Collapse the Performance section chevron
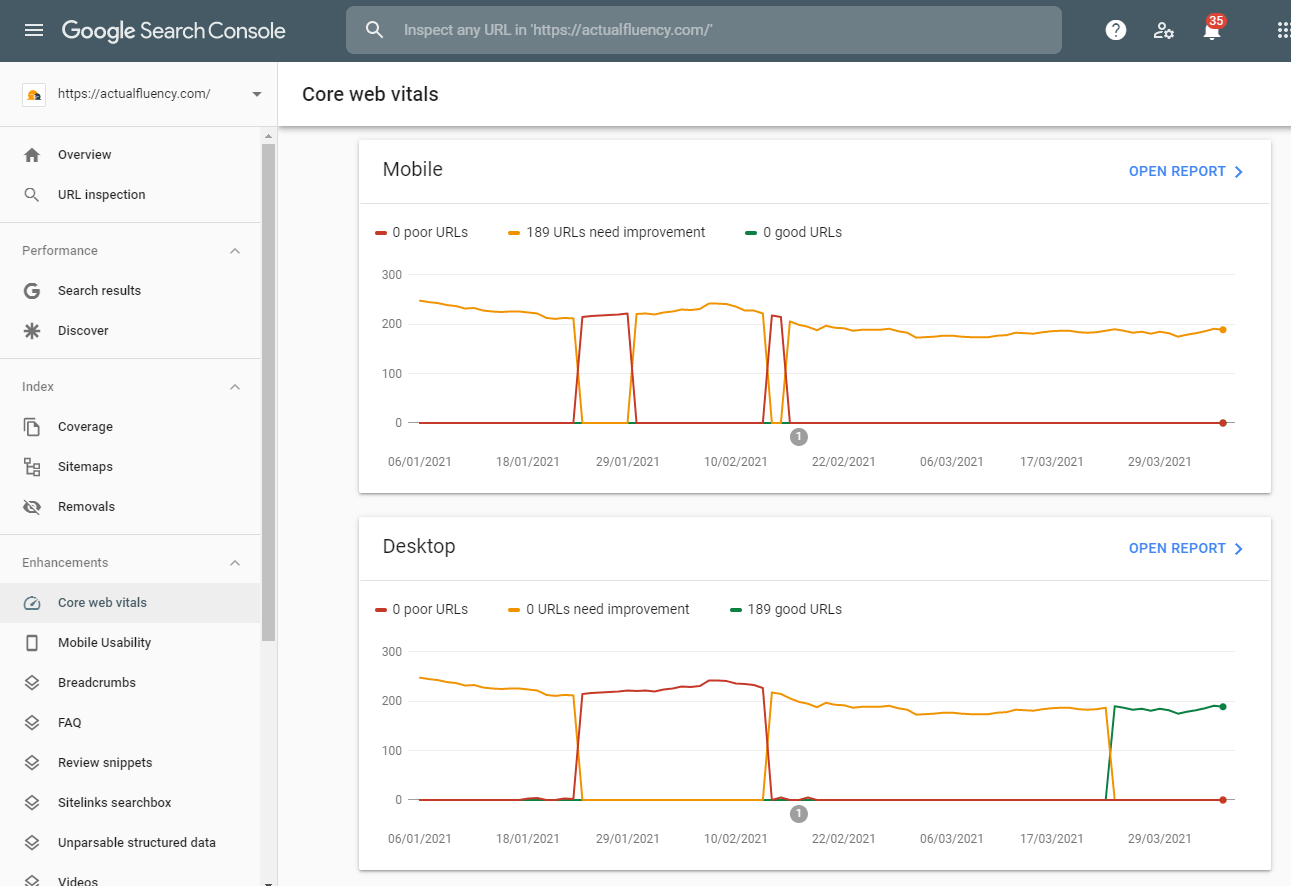 (235, 251)
